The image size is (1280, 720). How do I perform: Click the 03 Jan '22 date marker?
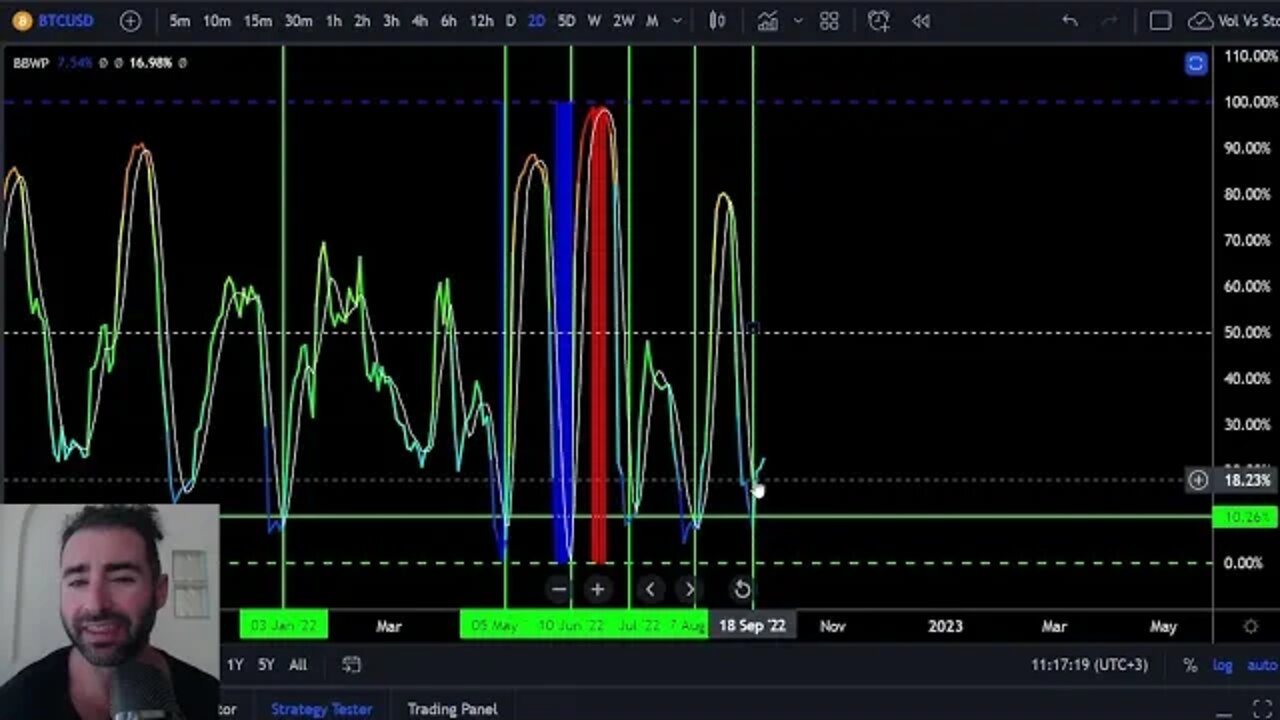point(284,626)
